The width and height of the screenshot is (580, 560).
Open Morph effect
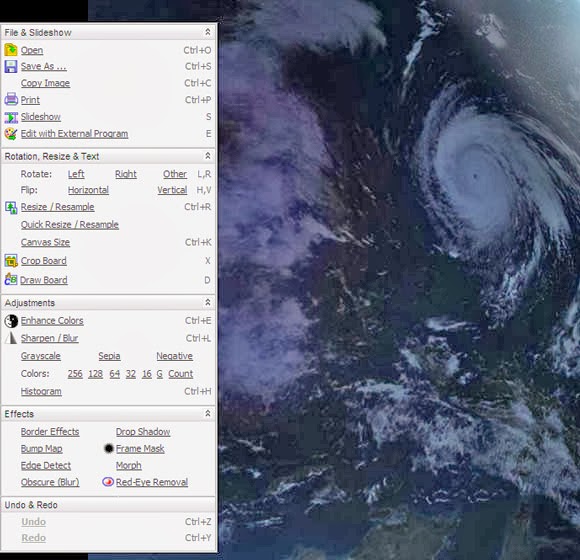coord(128,465)
